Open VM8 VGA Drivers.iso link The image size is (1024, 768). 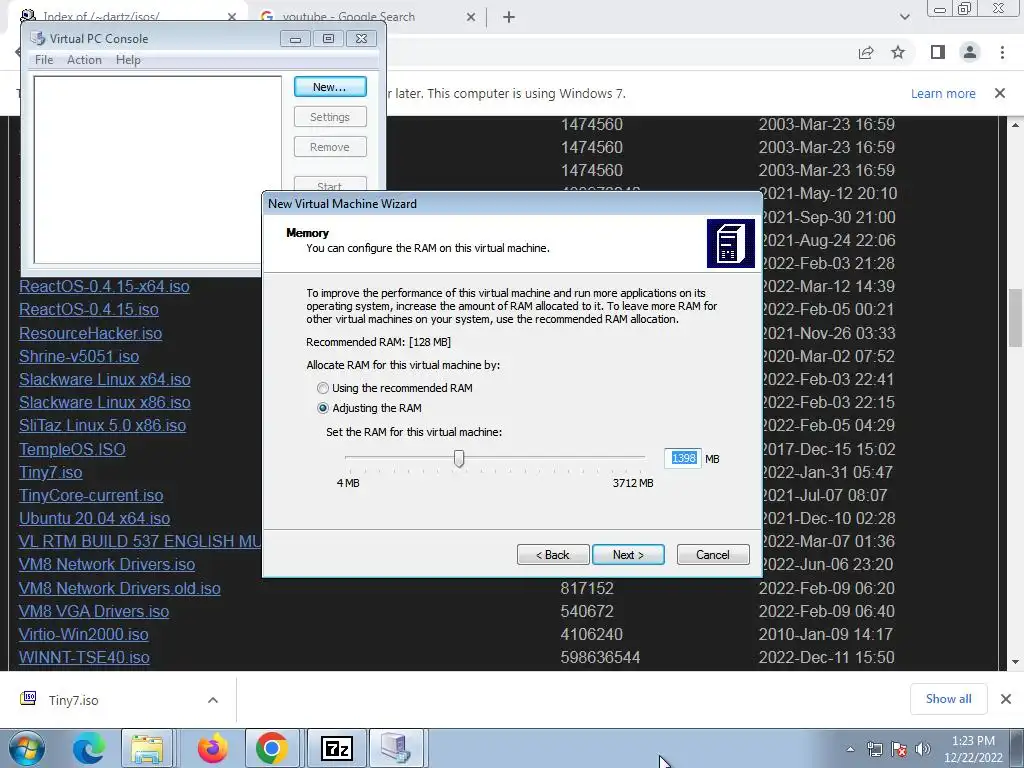94,611
